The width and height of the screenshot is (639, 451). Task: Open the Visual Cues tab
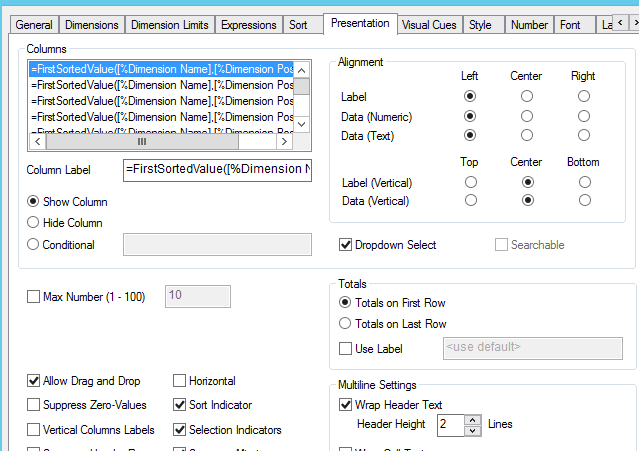click(x=429, y=25)
